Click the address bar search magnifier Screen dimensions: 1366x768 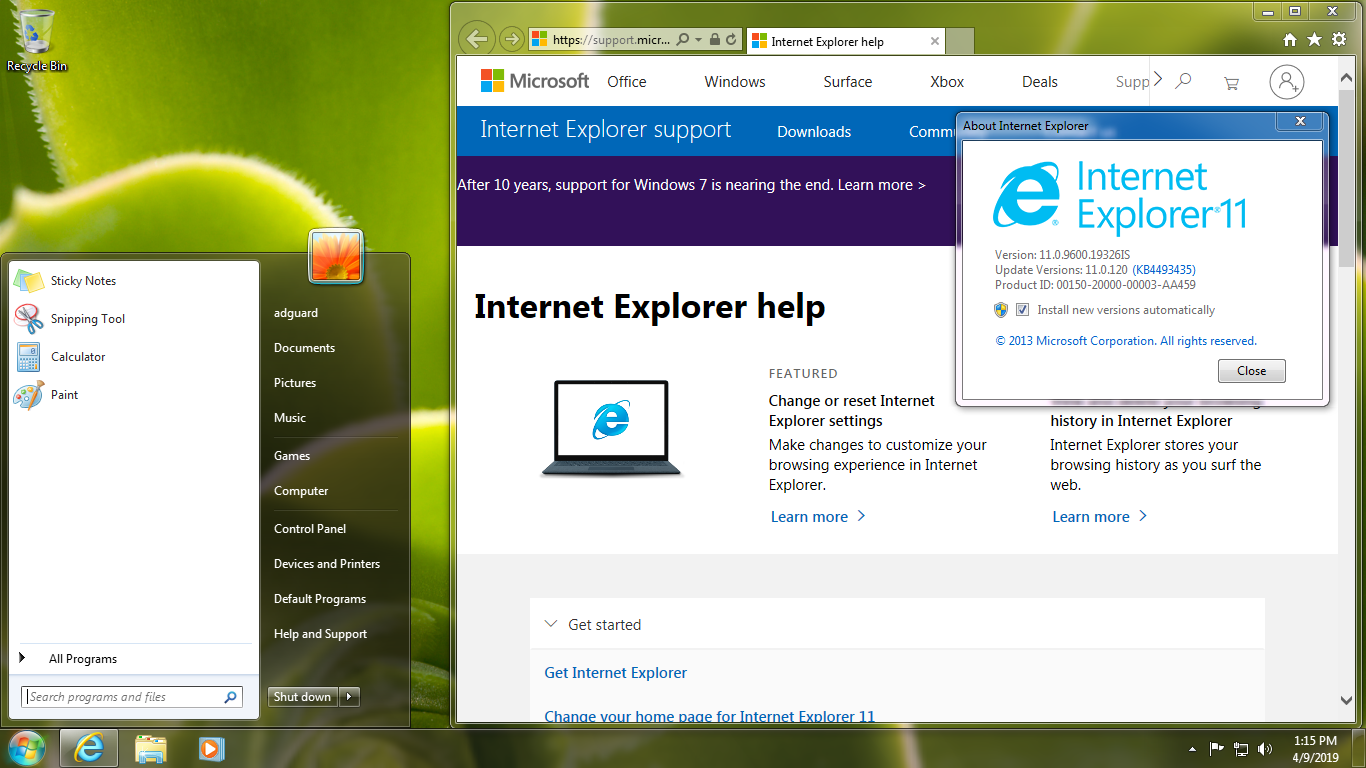point(683,40)
